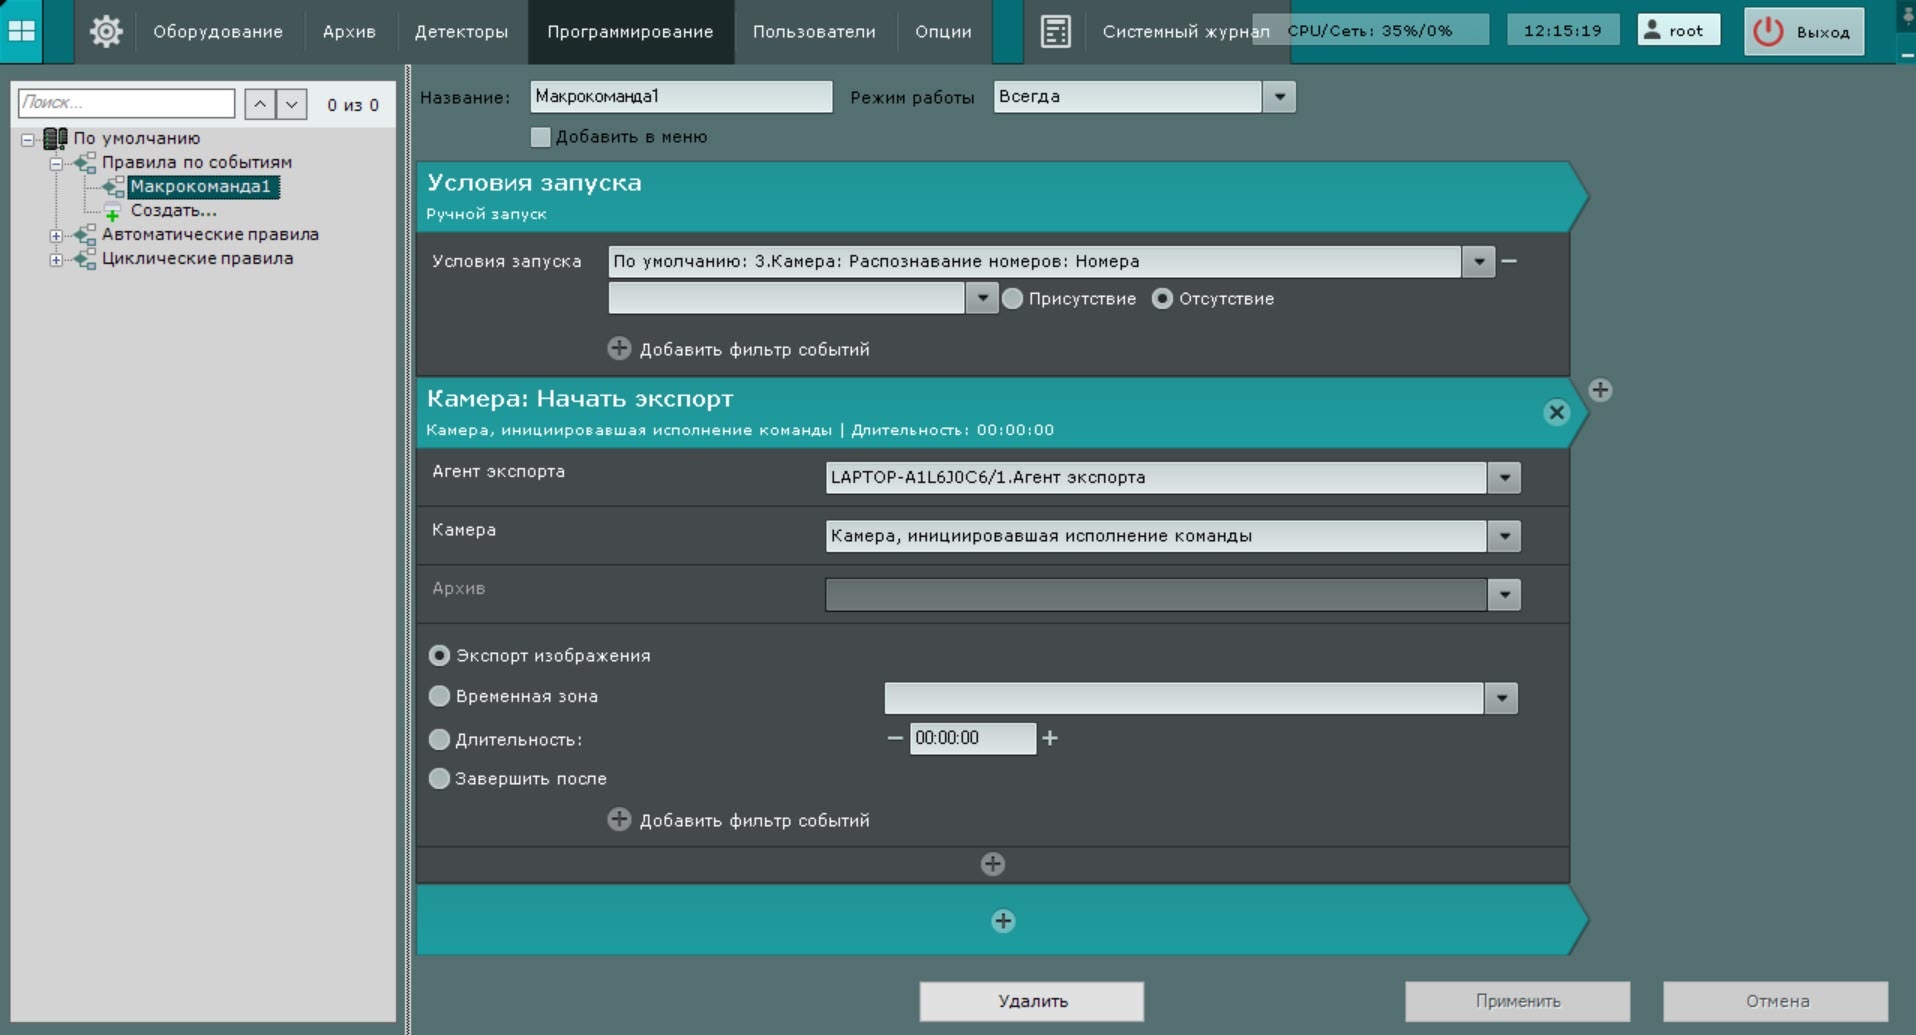Viewport: 1916px width, 1035px height.
Task: Expand 'Автоматические правила' tree node
Action: coord(56,235)
